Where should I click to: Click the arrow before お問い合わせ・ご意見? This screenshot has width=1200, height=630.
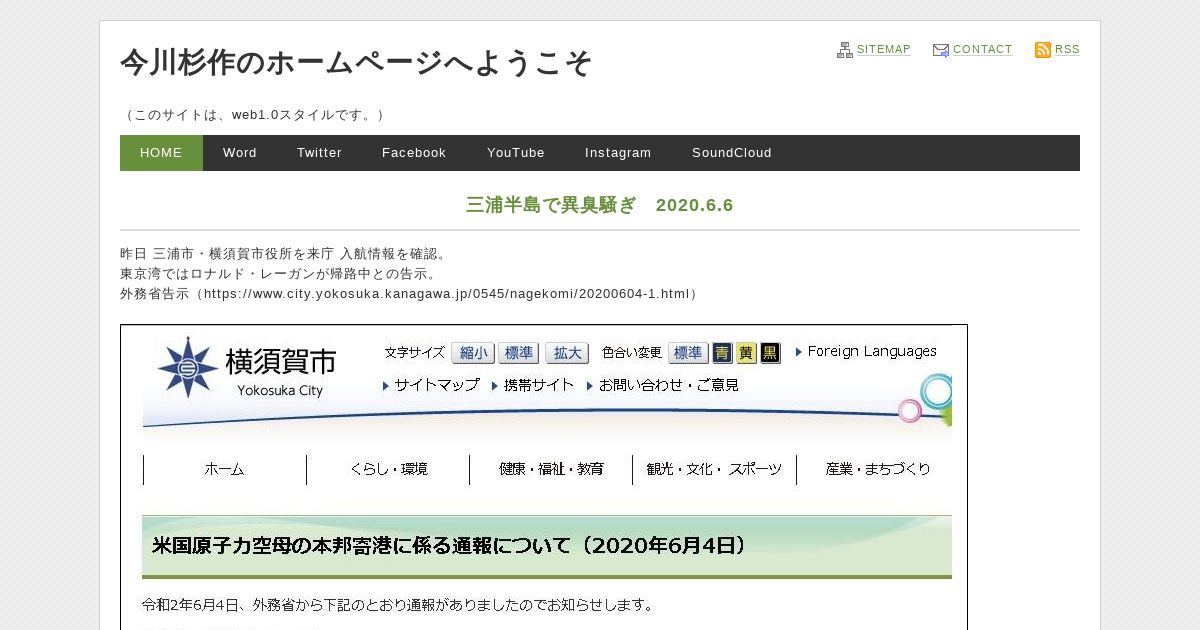(x=590, y=385)
